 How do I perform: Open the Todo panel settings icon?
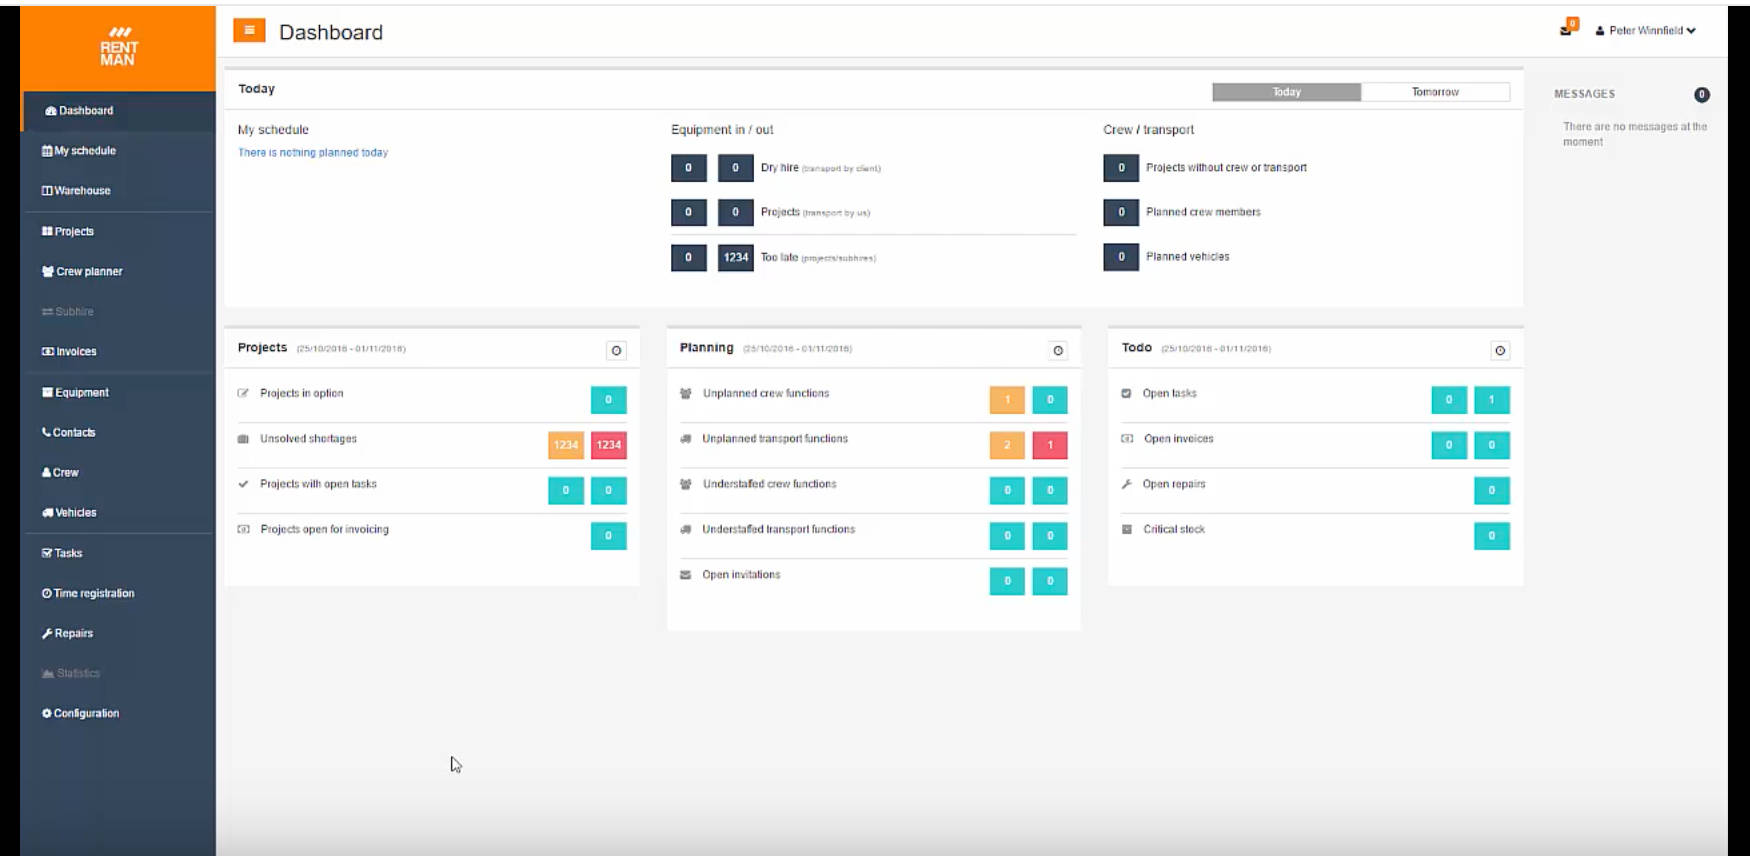[1499, 350]
